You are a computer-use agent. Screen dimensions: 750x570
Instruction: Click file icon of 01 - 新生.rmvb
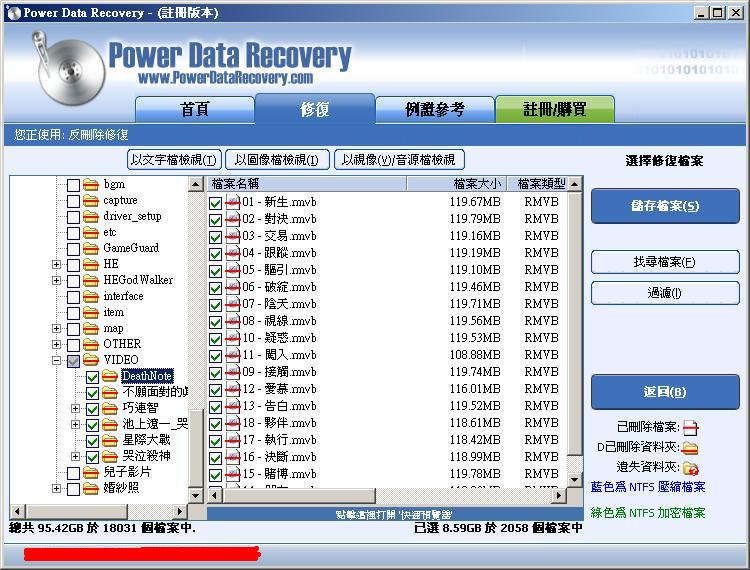[x=232, y=202]
